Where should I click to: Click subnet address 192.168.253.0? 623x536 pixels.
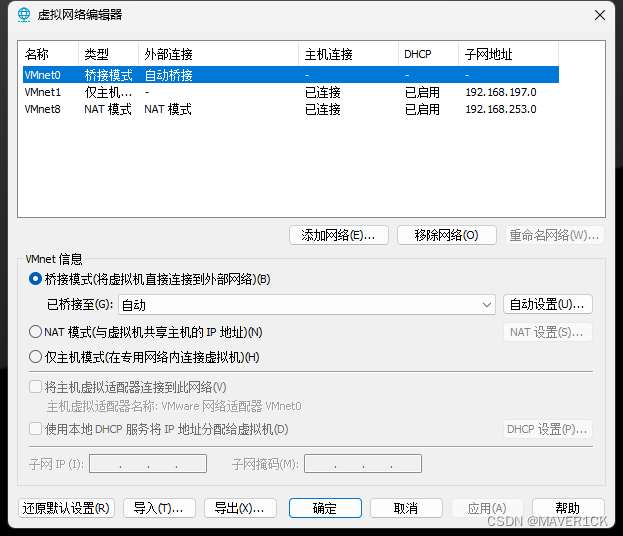coord(501,109)
